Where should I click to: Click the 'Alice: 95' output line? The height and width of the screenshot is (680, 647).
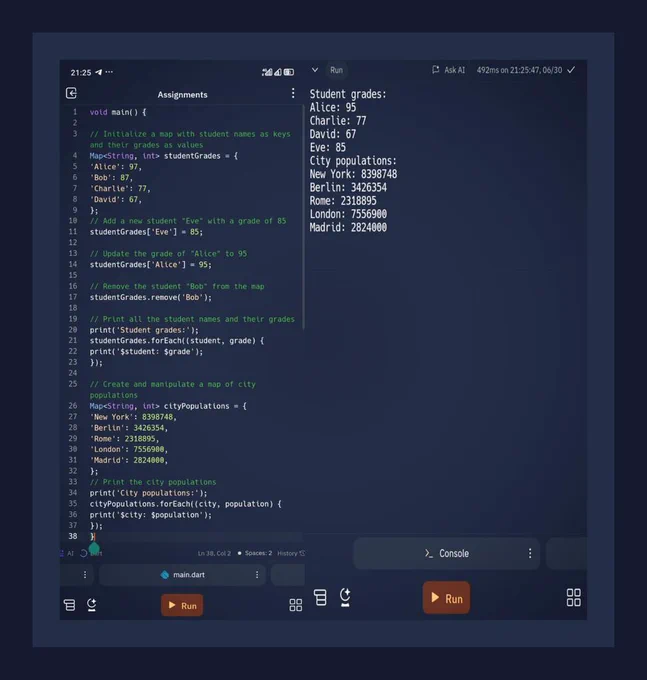click(333, 107)
